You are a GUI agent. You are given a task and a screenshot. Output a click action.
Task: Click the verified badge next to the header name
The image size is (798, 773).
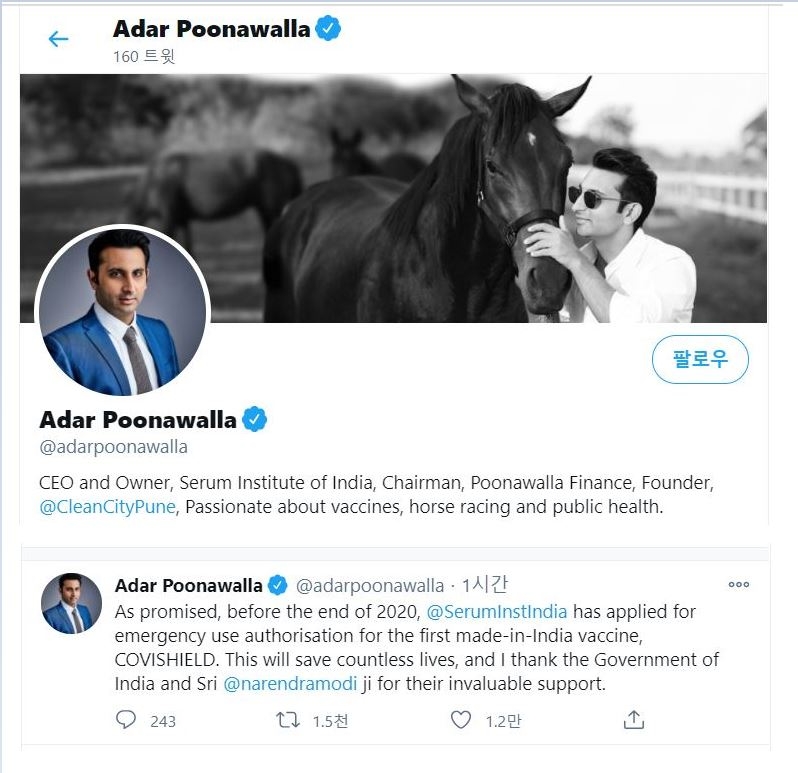328,29
